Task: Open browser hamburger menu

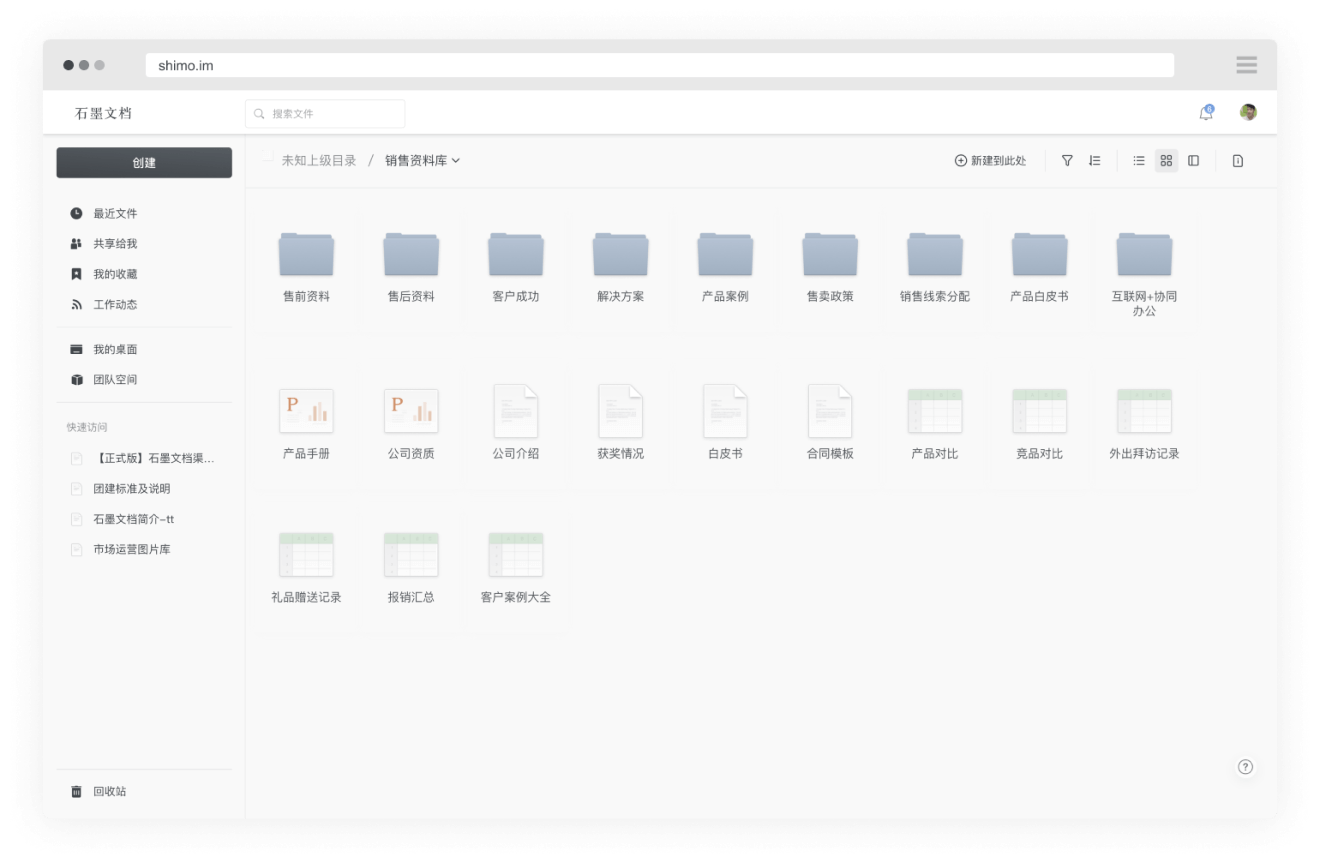Action: tap(1246, 65)
